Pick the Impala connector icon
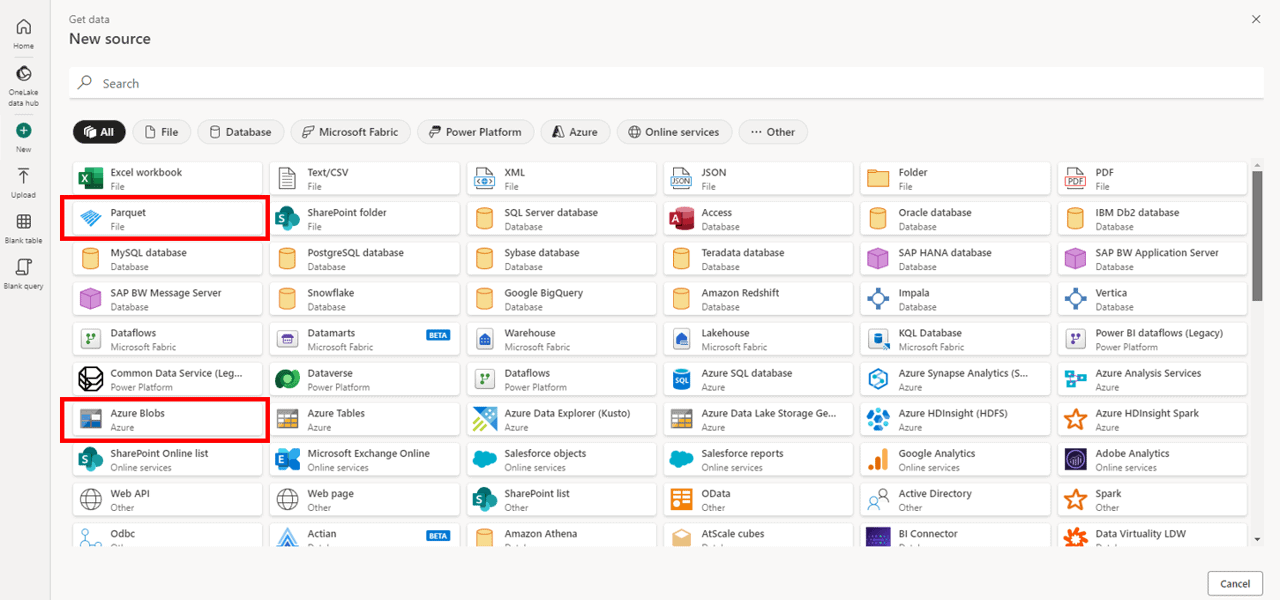 (x=879, y=299)
